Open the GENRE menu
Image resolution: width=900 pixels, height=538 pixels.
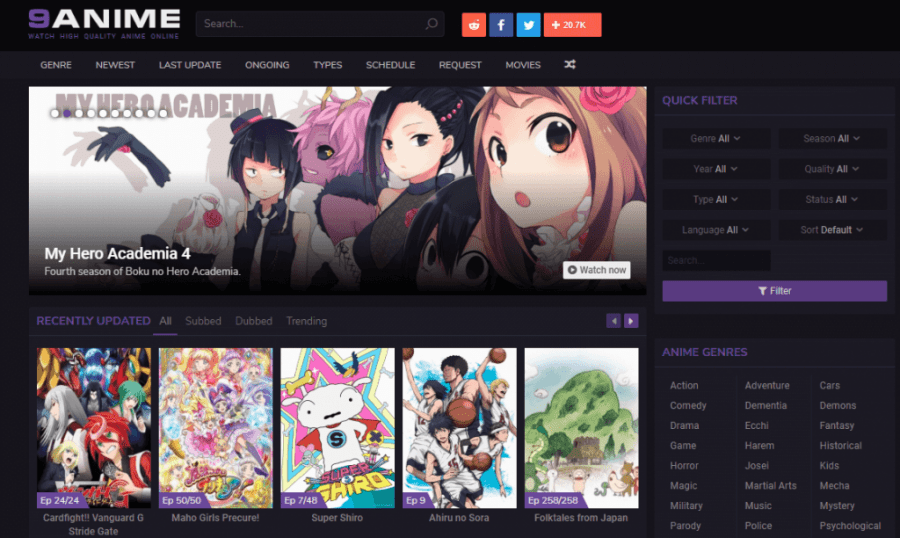56,65
